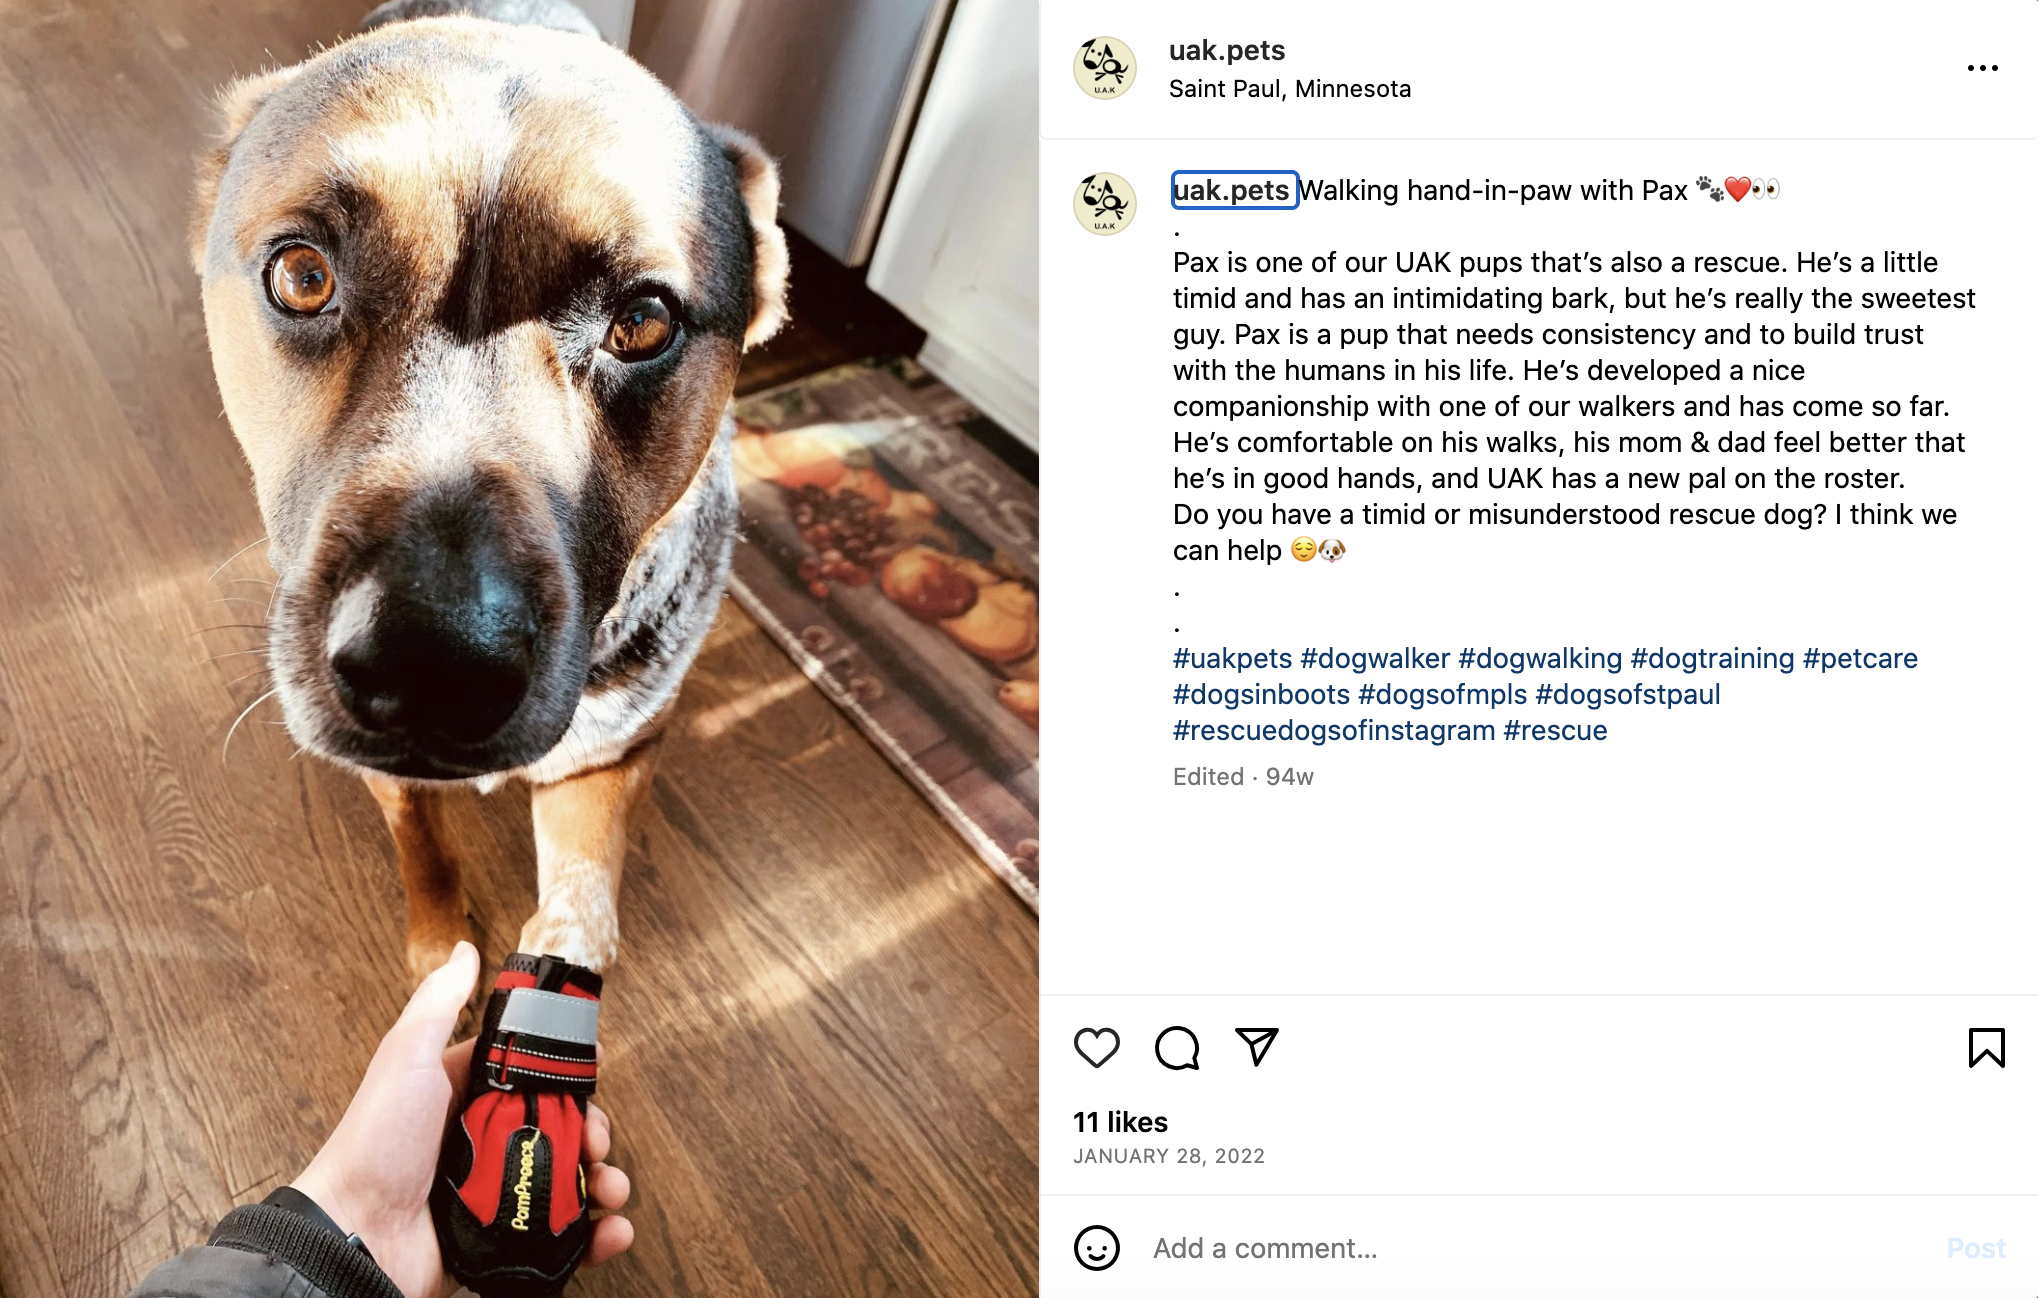
Task: Click into the Add a comment field
Action: [x=1540, y=1248]
